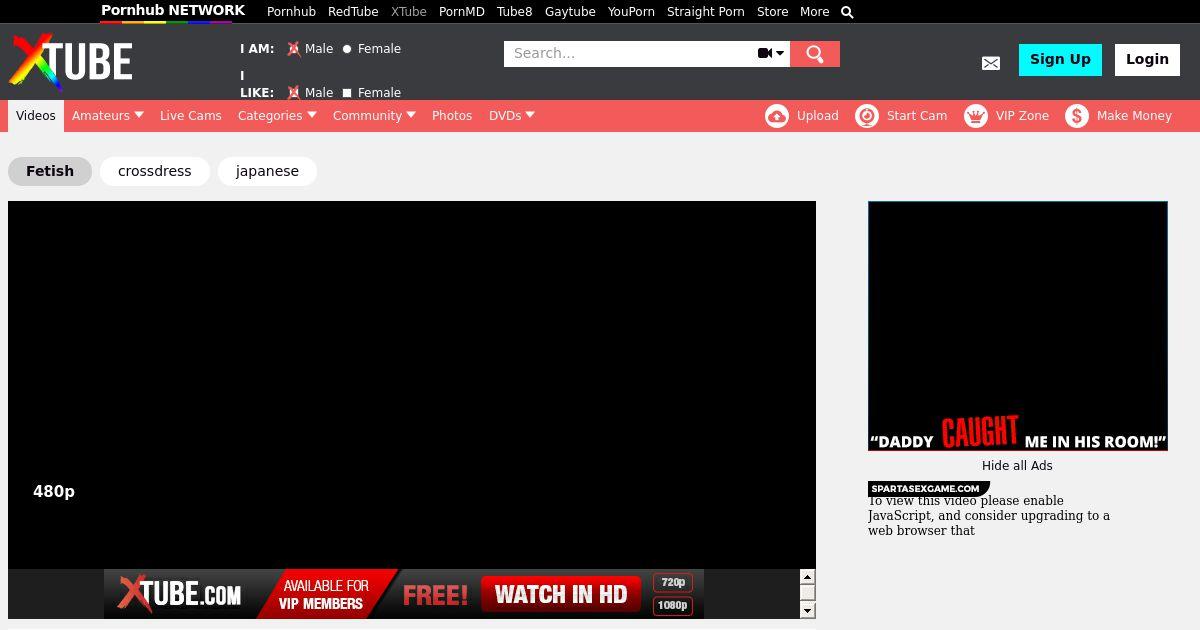The height and width of the screenshot is (630, 1200).
Task: Click the 720p badge on banner
Action: pyautogui.click(x=673, y=582)
